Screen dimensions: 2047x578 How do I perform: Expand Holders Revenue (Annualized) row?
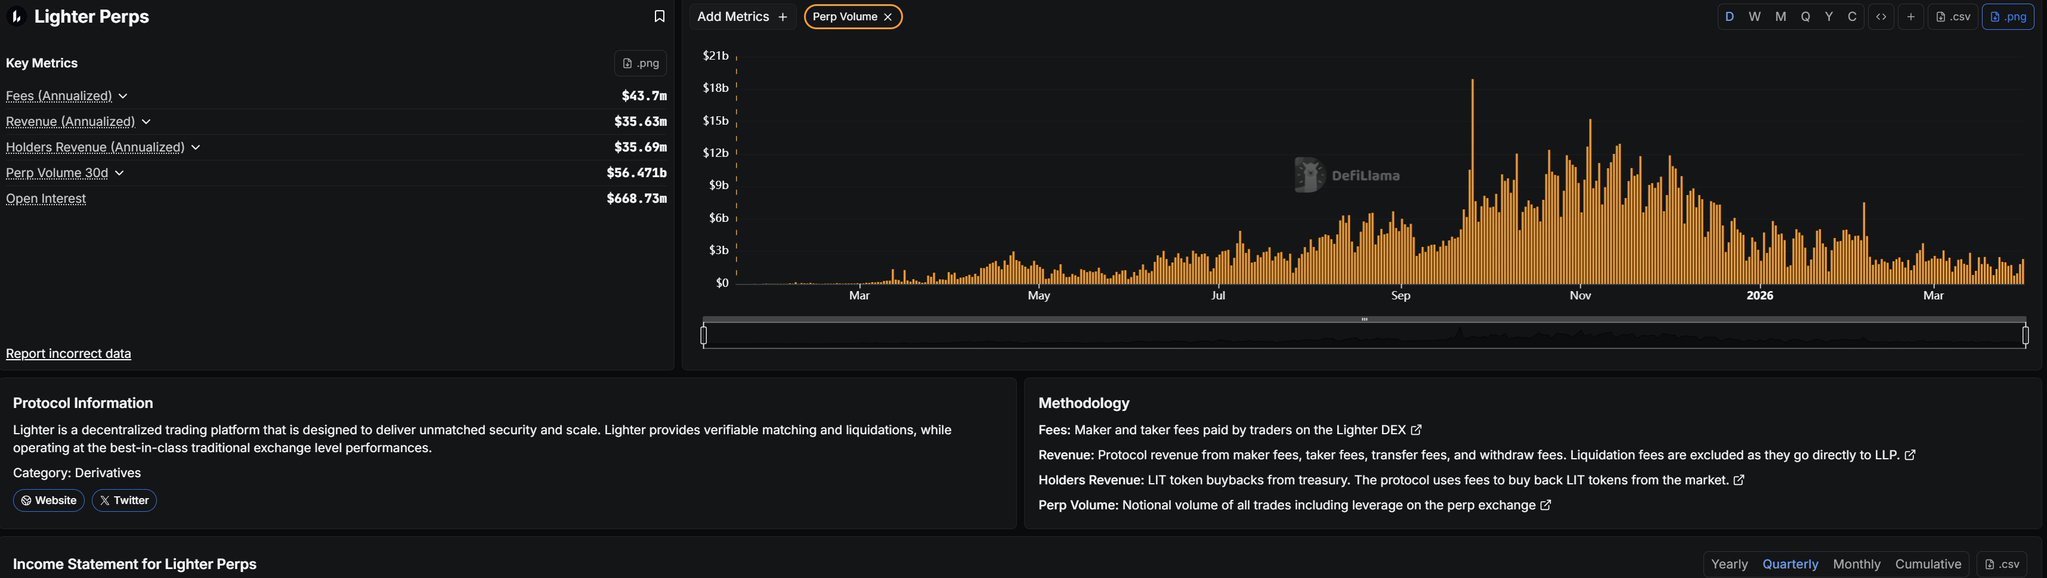[196, 147]
